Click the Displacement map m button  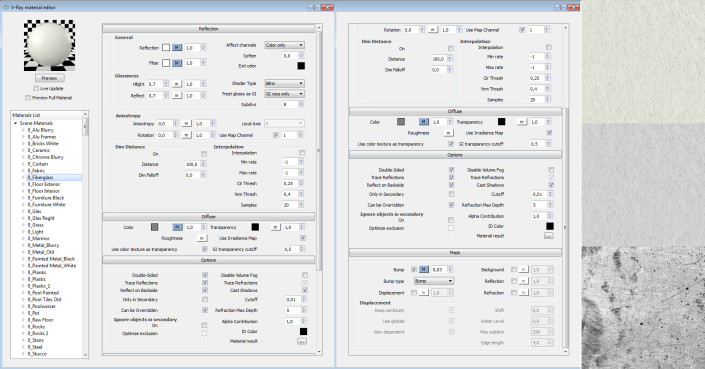(x=424, y=293)
